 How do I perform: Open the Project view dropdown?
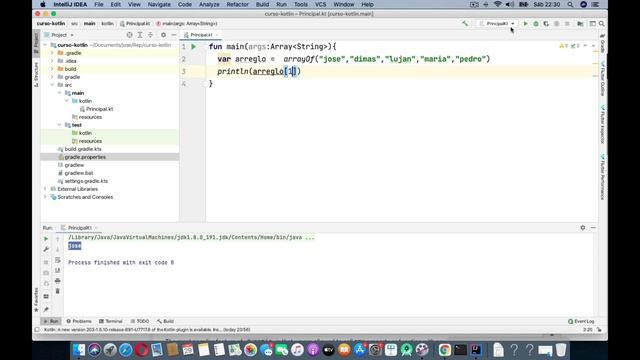[60, 35]
